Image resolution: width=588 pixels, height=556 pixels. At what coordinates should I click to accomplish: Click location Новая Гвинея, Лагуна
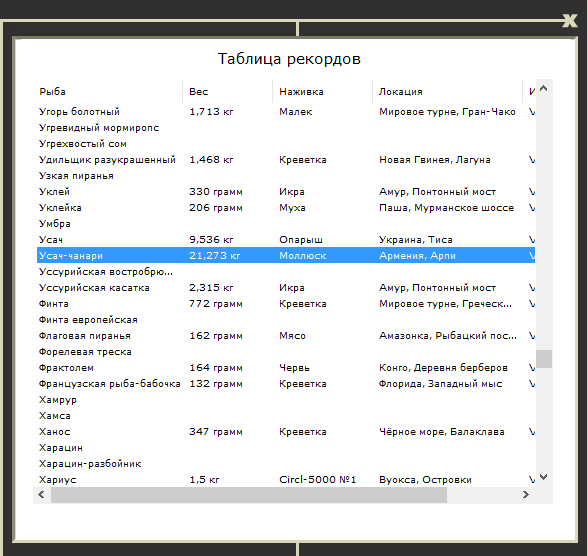[435, 160]
